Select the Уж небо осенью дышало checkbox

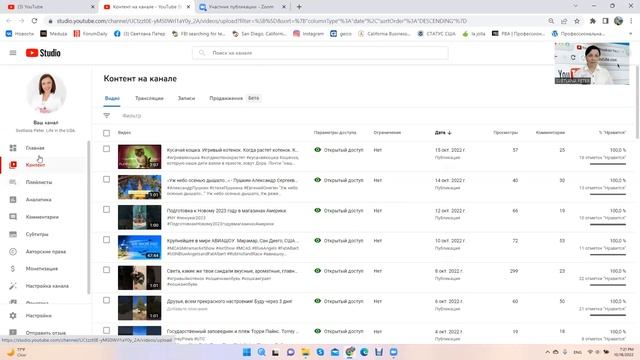pos(107,179)
